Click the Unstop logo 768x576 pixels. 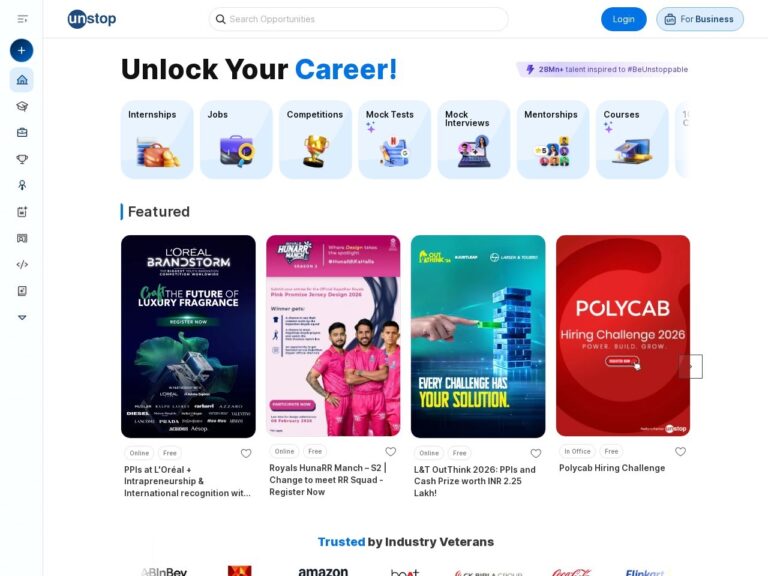pos(92,19)
